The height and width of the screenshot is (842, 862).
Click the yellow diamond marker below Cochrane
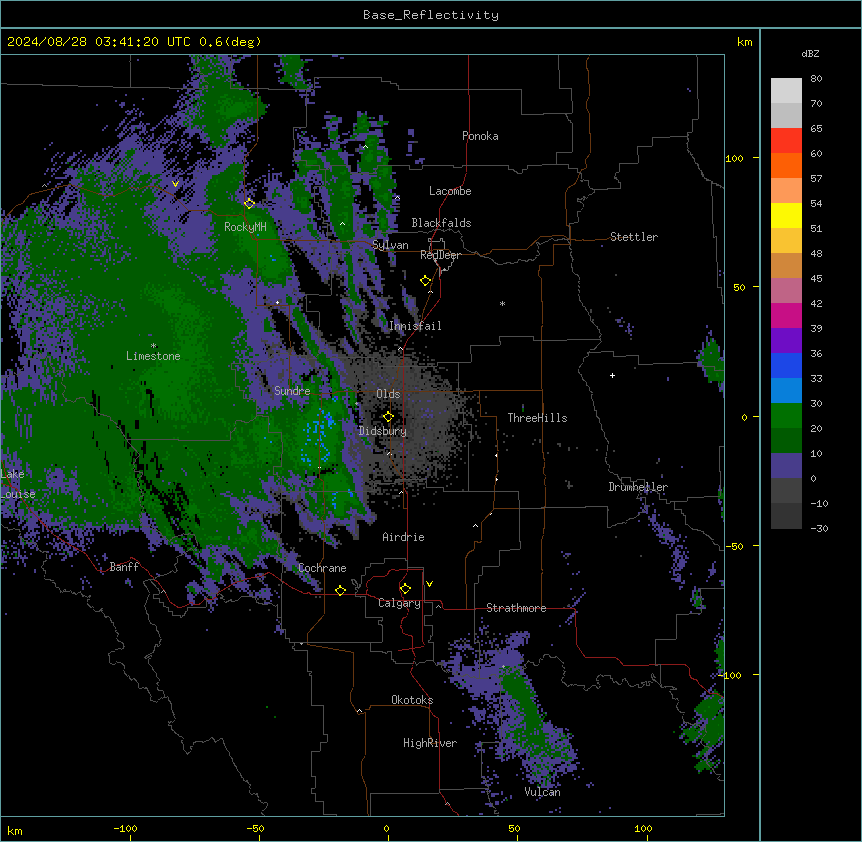pyautogui.click(x=340, y=591)
